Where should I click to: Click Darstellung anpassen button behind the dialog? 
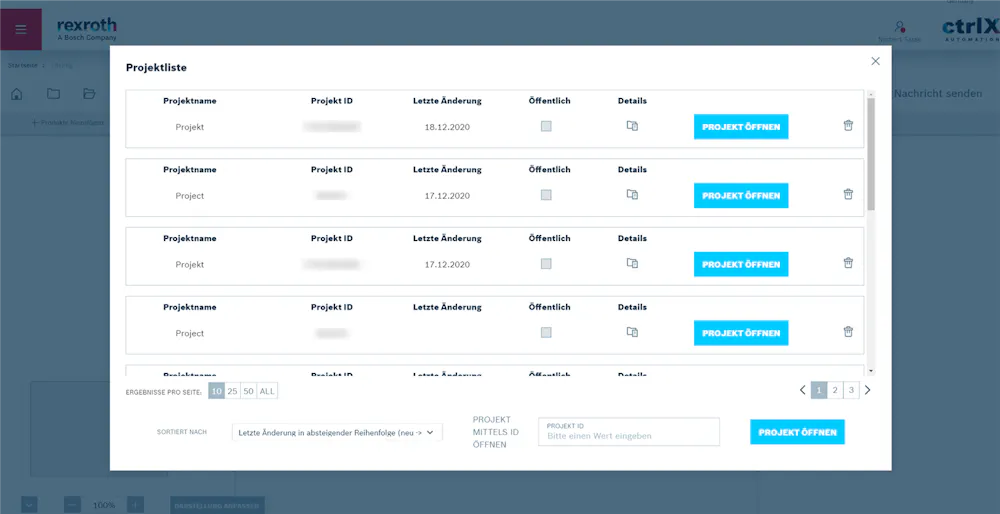(217, 506)
